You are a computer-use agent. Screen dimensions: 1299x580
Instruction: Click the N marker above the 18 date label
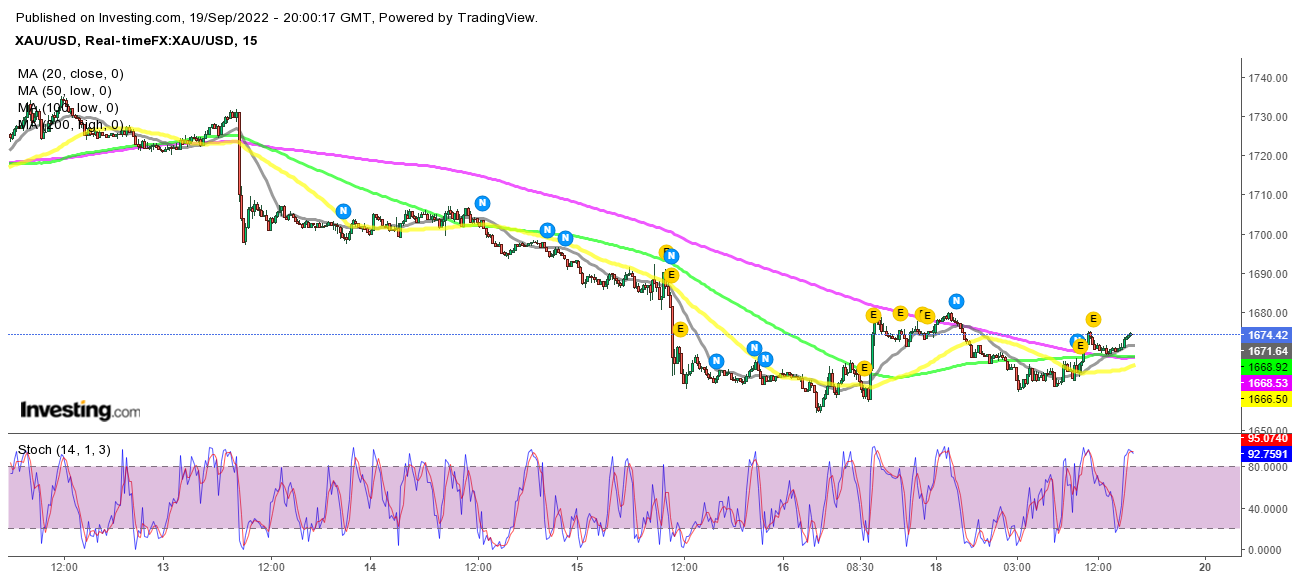[x=956, y=301]
